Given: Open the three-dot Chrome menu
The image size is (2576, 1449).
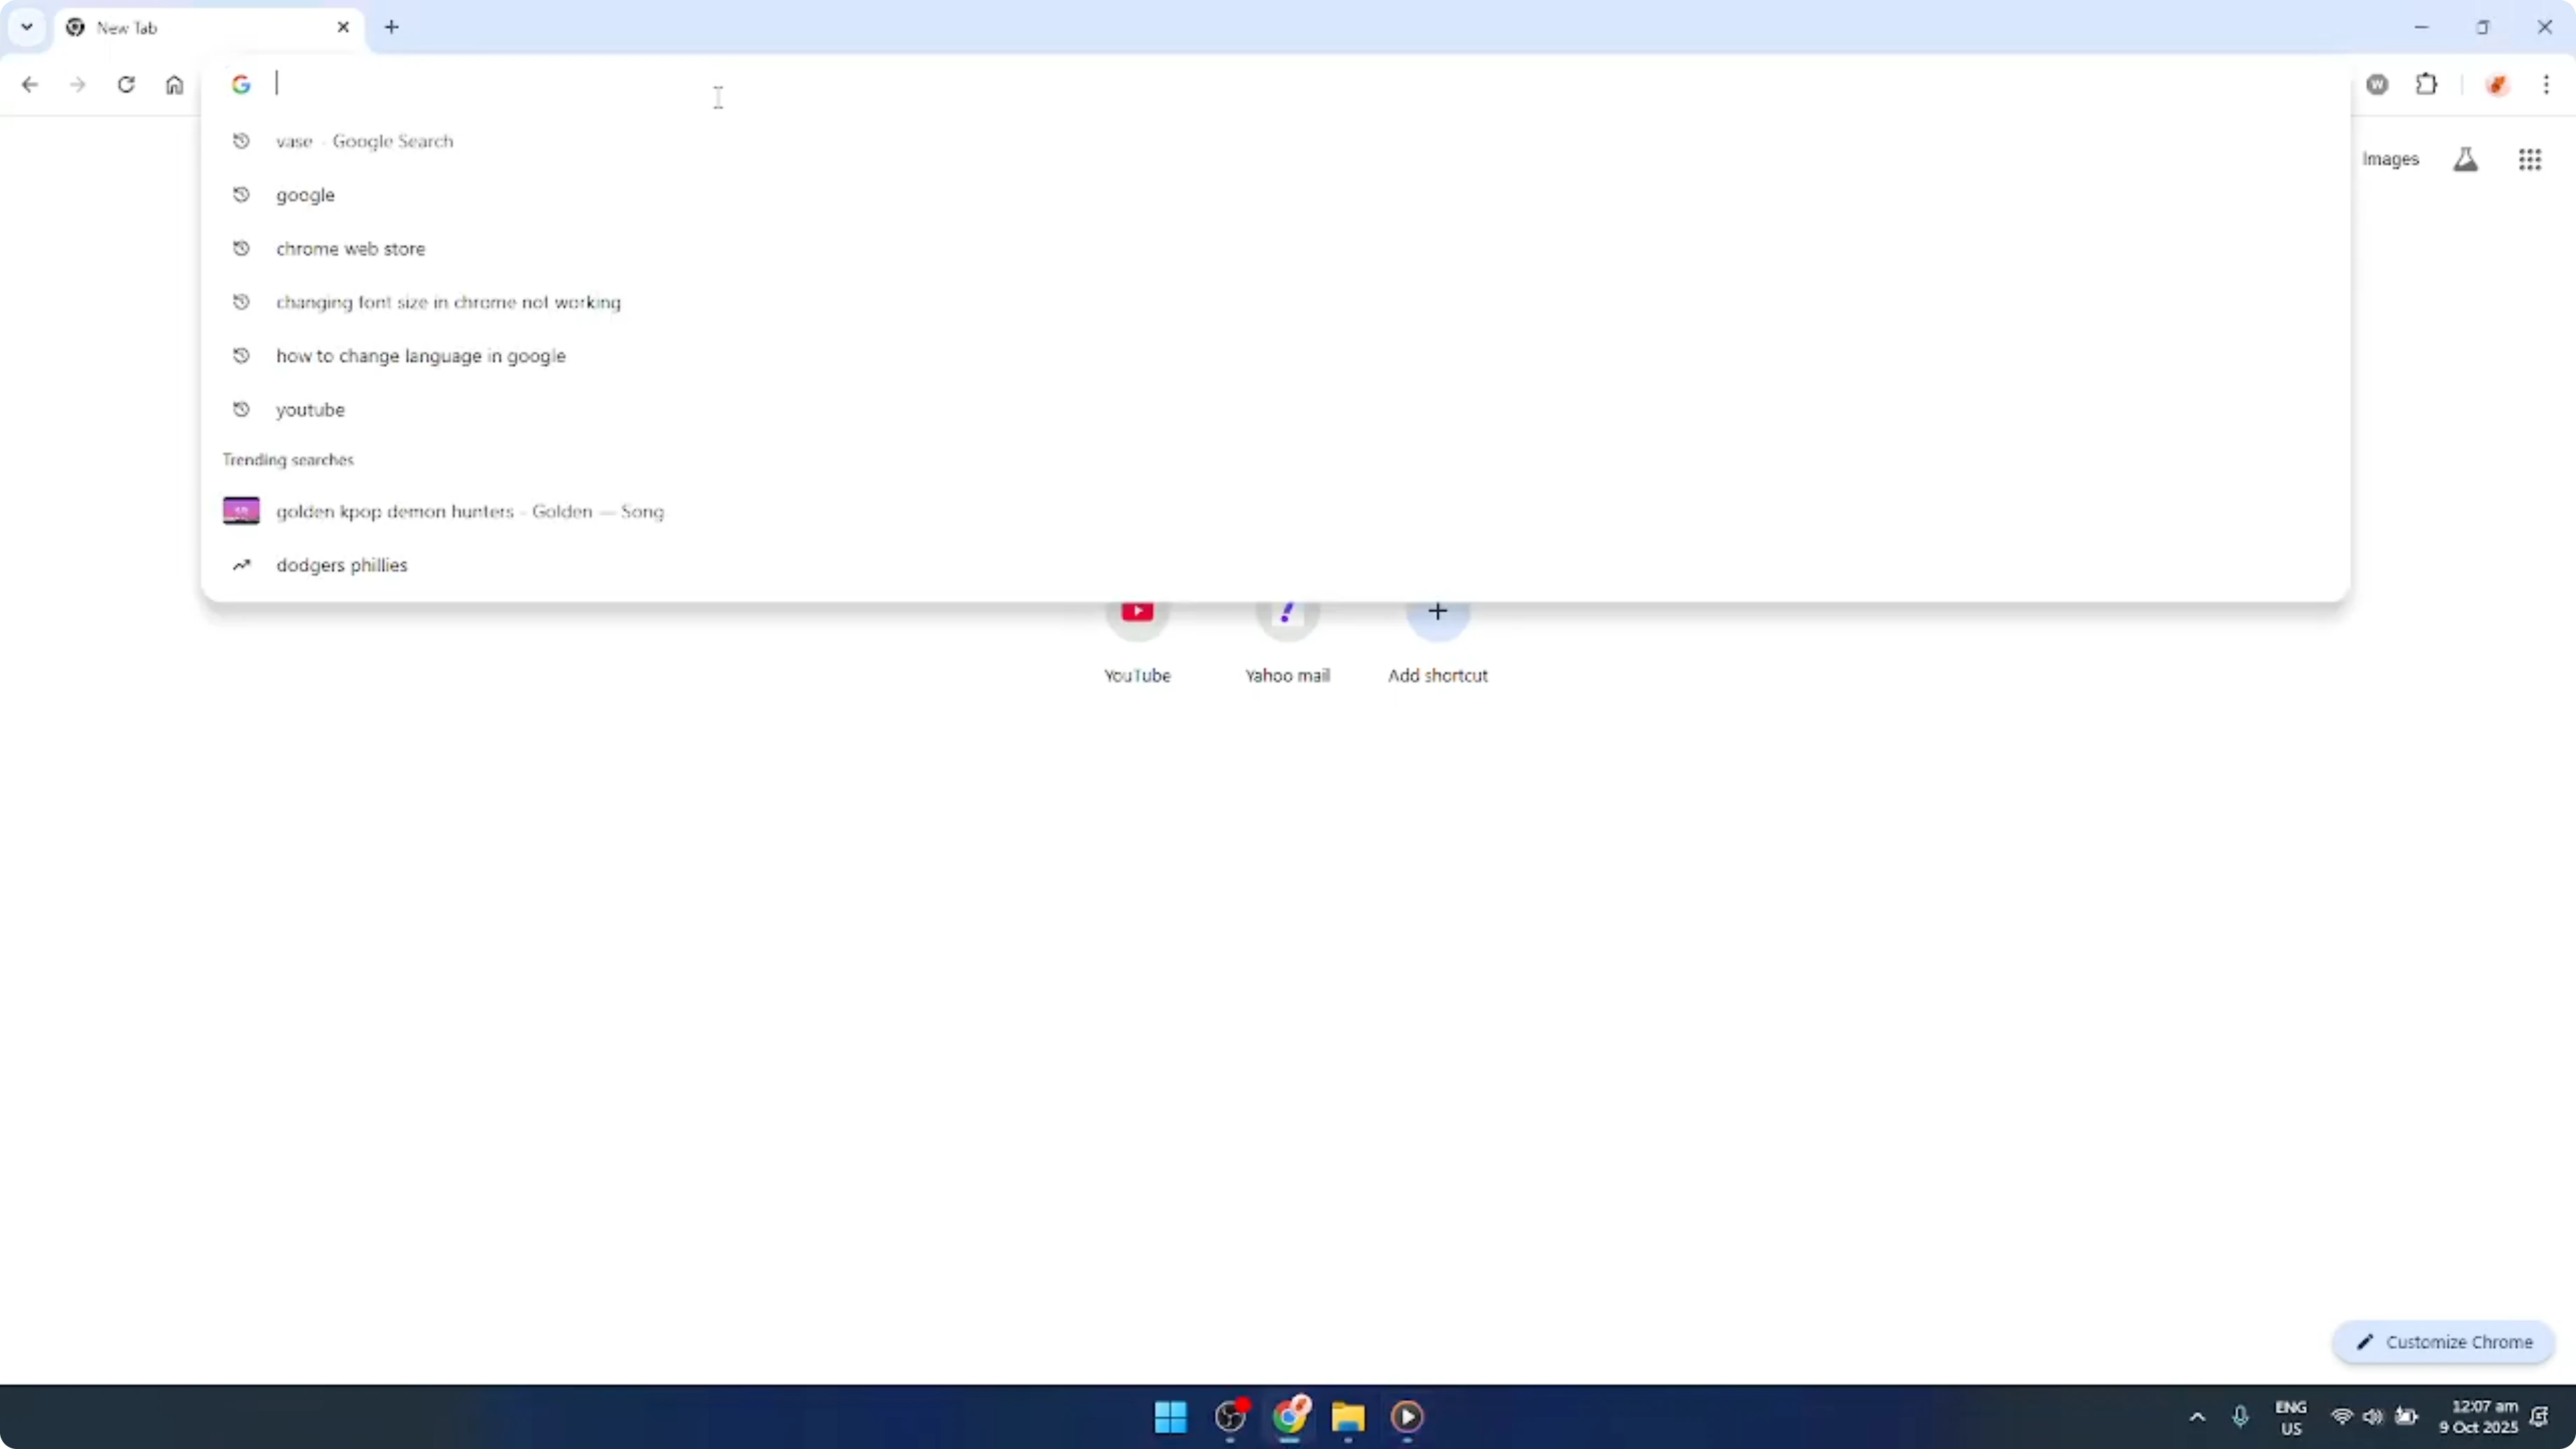Looking at the screenshot, I should pos(2548,84).
